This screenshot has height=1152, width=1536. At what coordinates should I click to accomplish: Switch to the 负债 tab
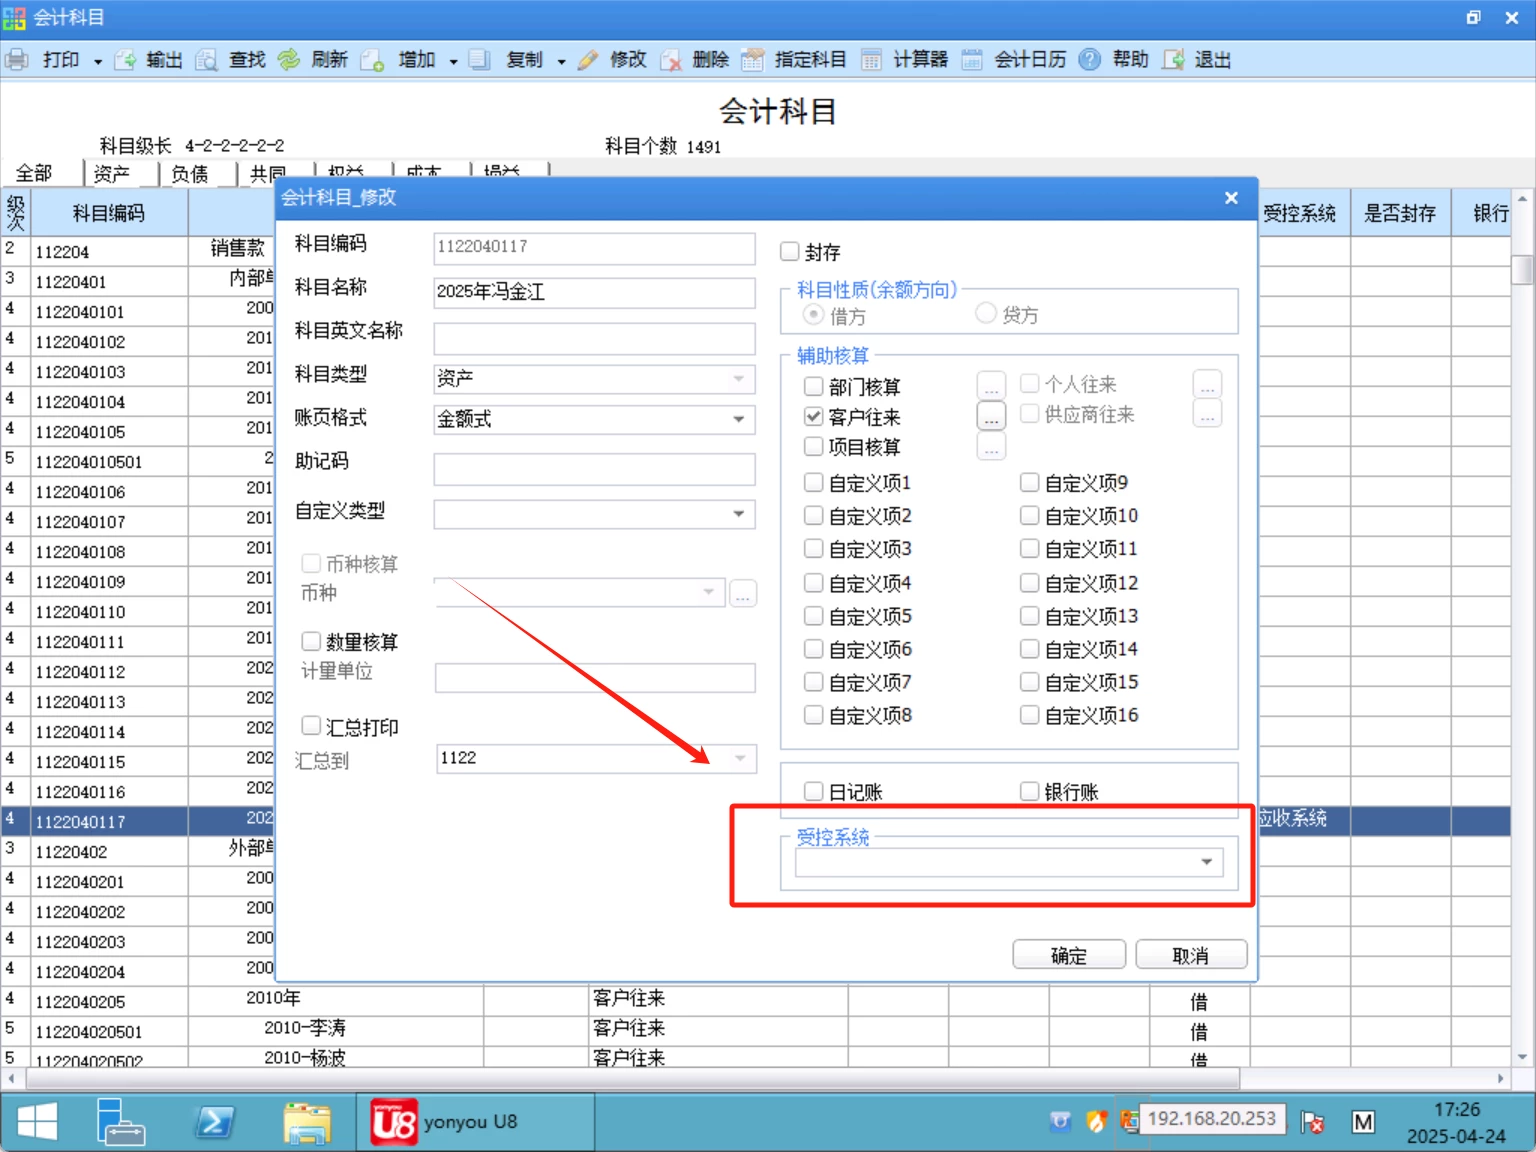[190, 173]
